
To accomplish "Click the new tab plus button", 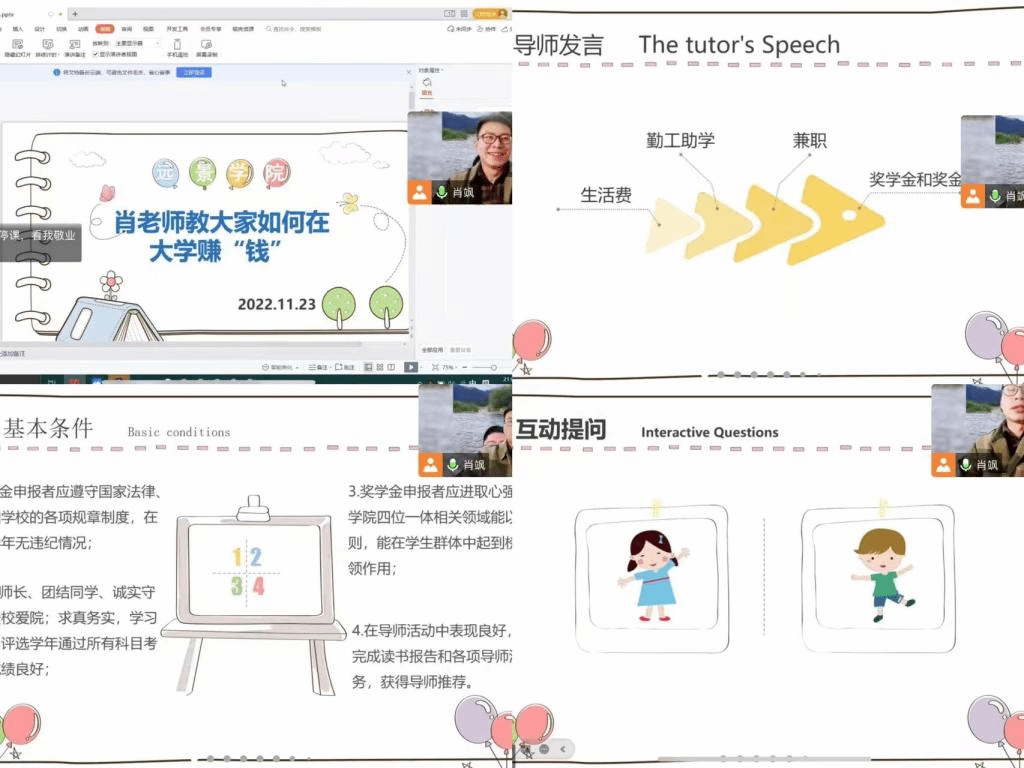I will click(74, 14).
